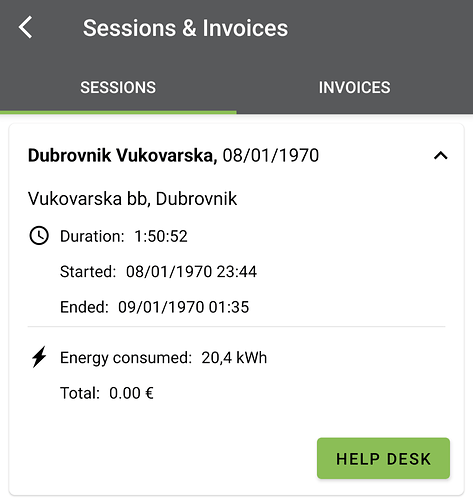Open the Help Desk button
The width and height of the screenshot is (473, 499).
click(x=383, y=458)
